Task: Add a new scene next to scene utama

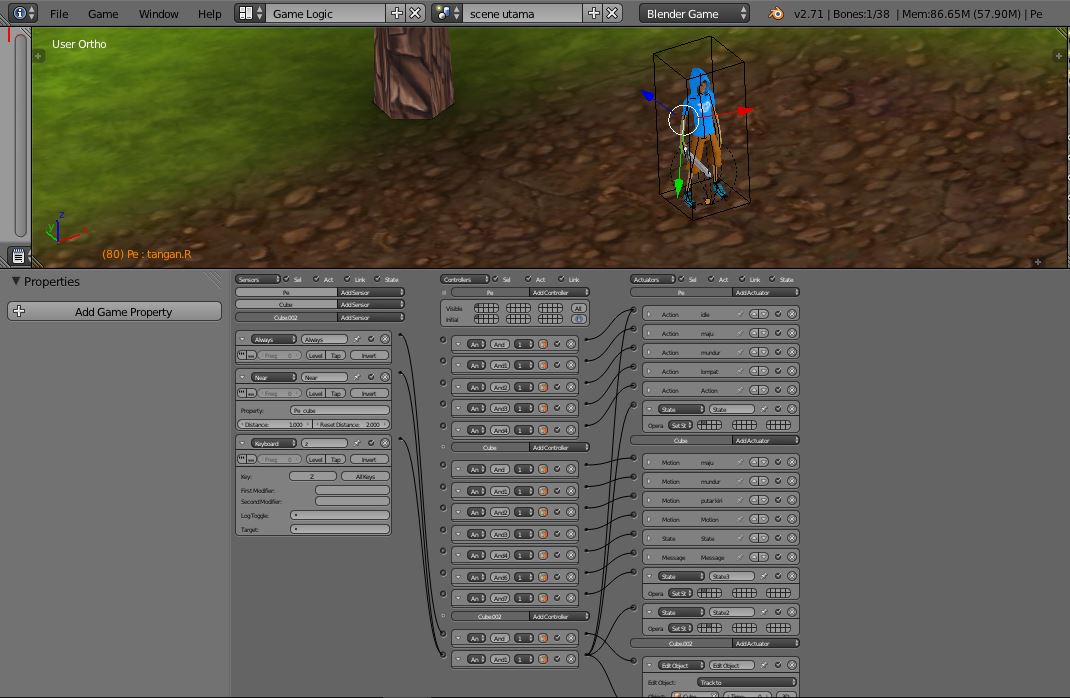Action: click(x=594, y=13)
